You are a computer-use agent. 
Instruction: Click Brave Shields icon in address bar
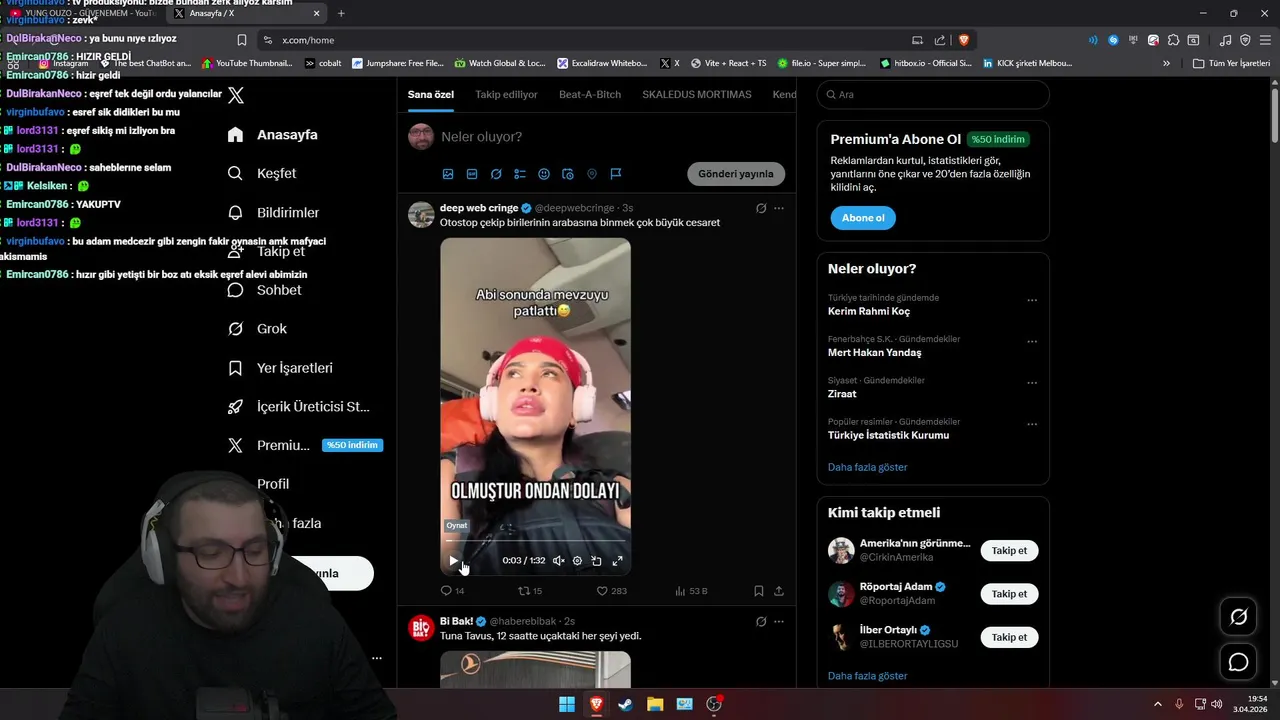tap(964, 40)
